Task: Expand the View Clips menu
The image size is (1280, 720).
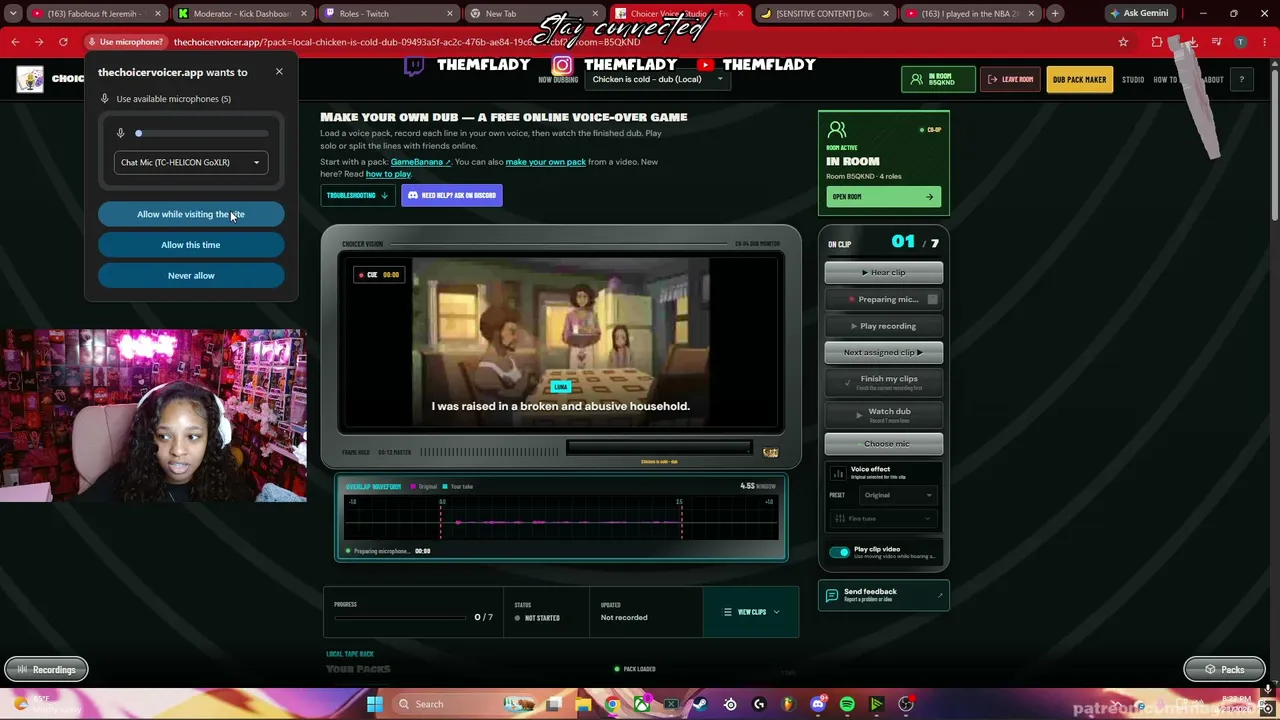Action: click(751, 612)
